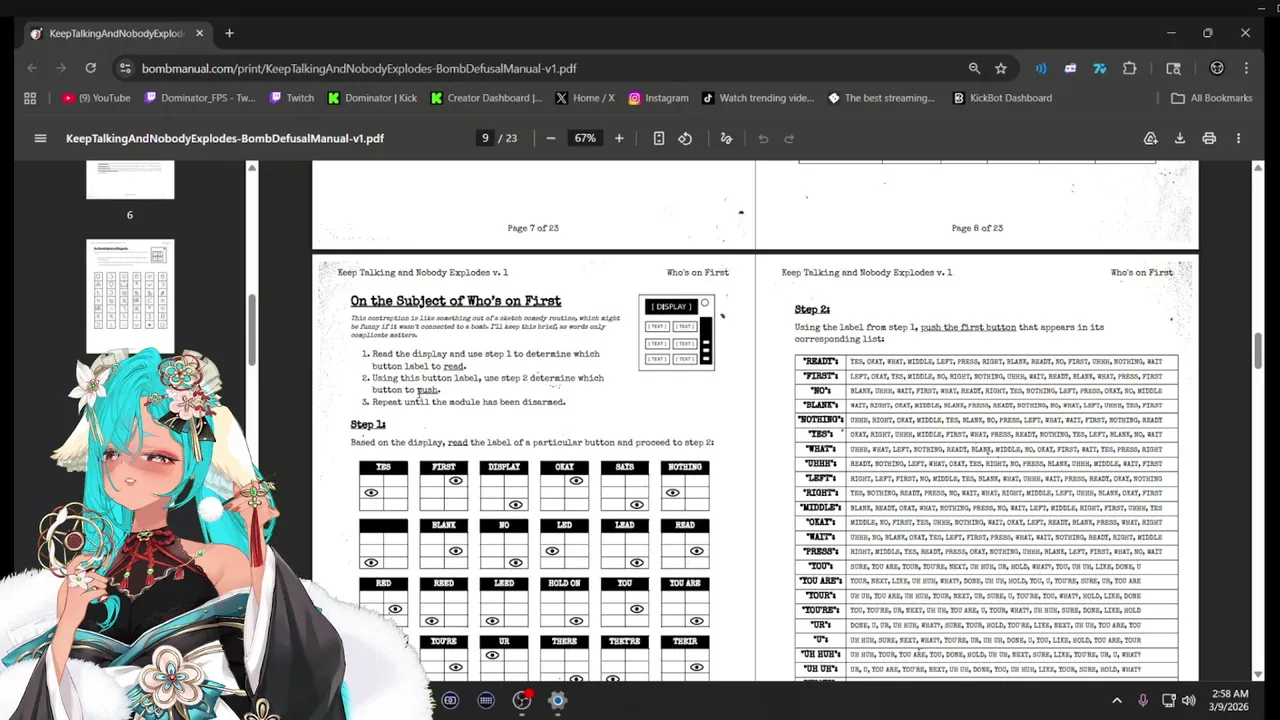Image resolution: width=1280 pixels, height=720 pixels.
Task: Zoom out the PDF with minus button
Action: [550, 138]
